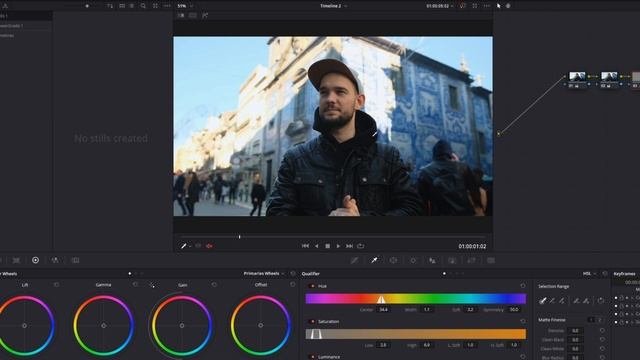The image size is (640, 360).
Task: Toggle the Saturation qualifier on or off
Action: 312,322
